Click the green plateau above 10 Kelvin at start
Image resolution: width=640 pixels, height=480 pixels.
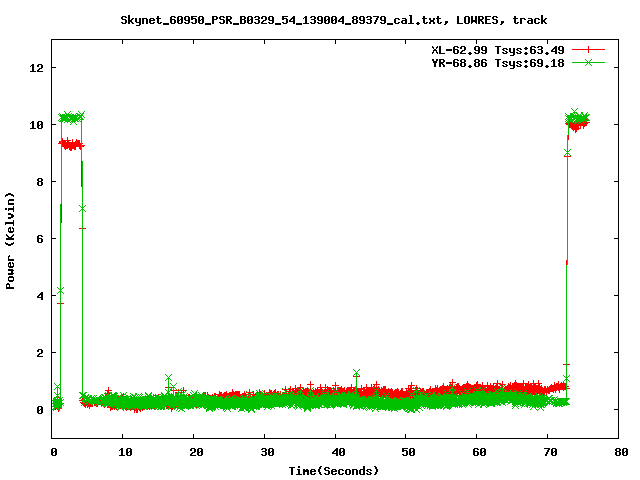70,117
